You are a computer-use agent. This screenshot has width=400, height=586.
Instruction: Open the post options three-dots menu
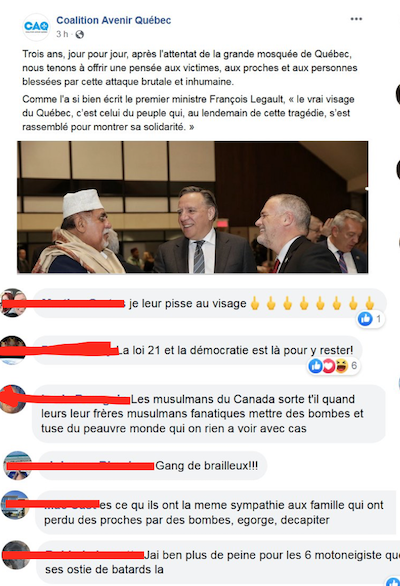[x=356, y=19]
